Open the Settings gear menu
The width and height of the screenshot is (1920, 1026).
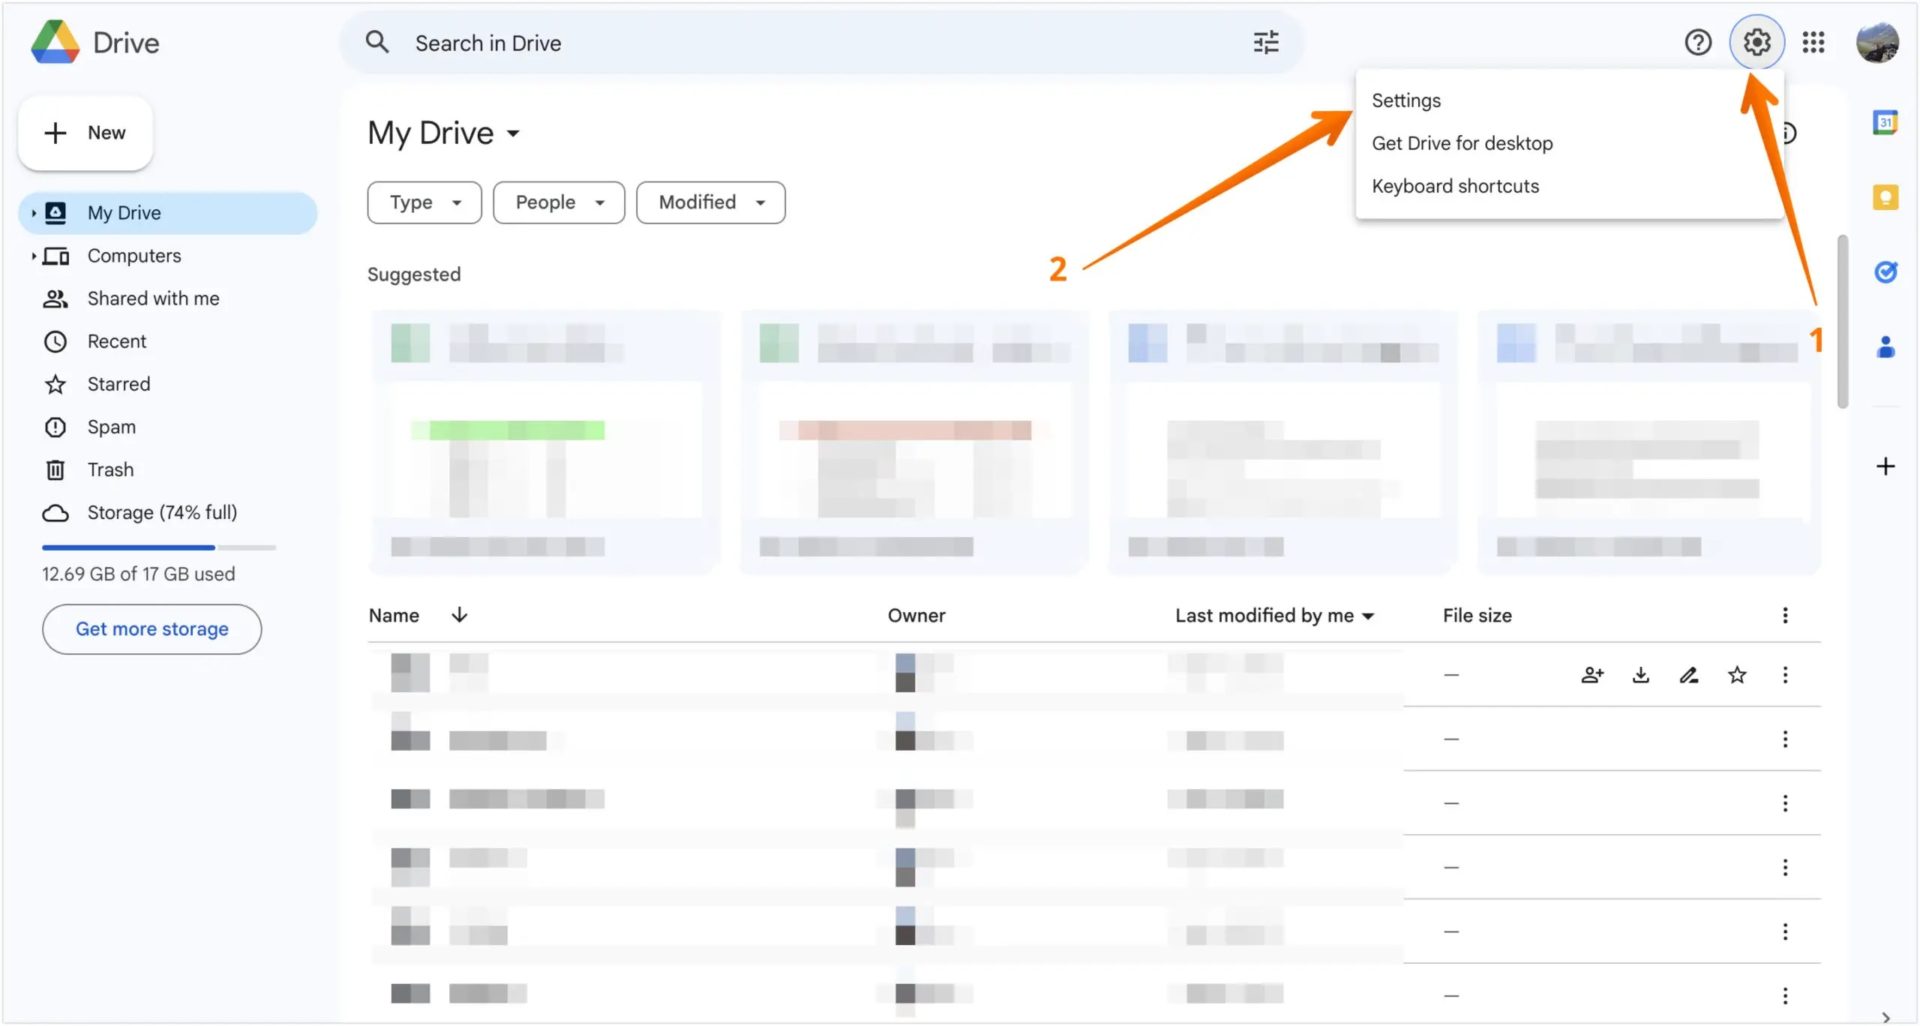click(x=1757, y=42)
